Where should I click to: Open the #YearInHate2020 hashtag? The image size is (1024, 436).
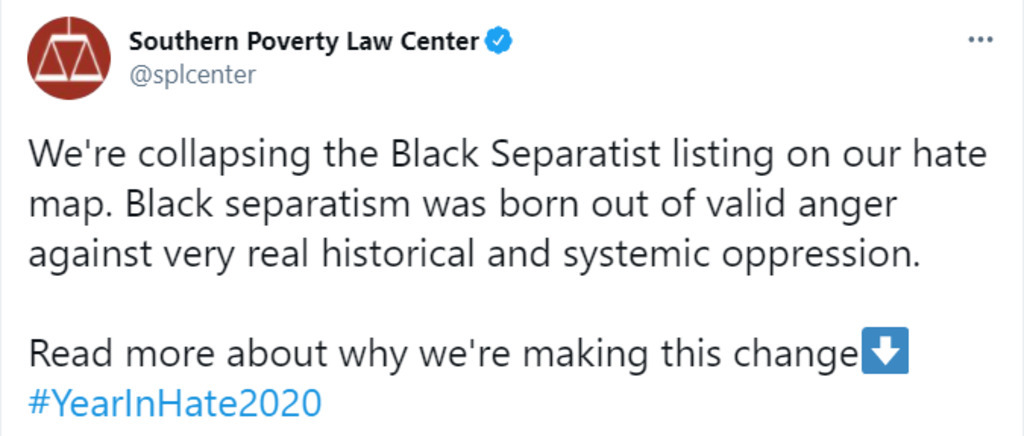(x=175, y=404)
